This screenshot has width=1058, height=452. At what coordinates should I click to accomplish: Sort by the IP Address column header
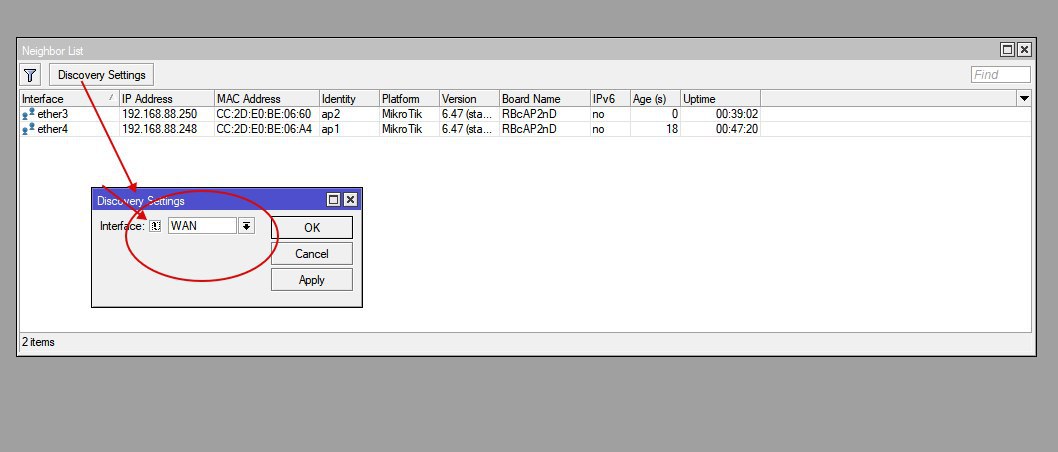[x=167, y=98]
